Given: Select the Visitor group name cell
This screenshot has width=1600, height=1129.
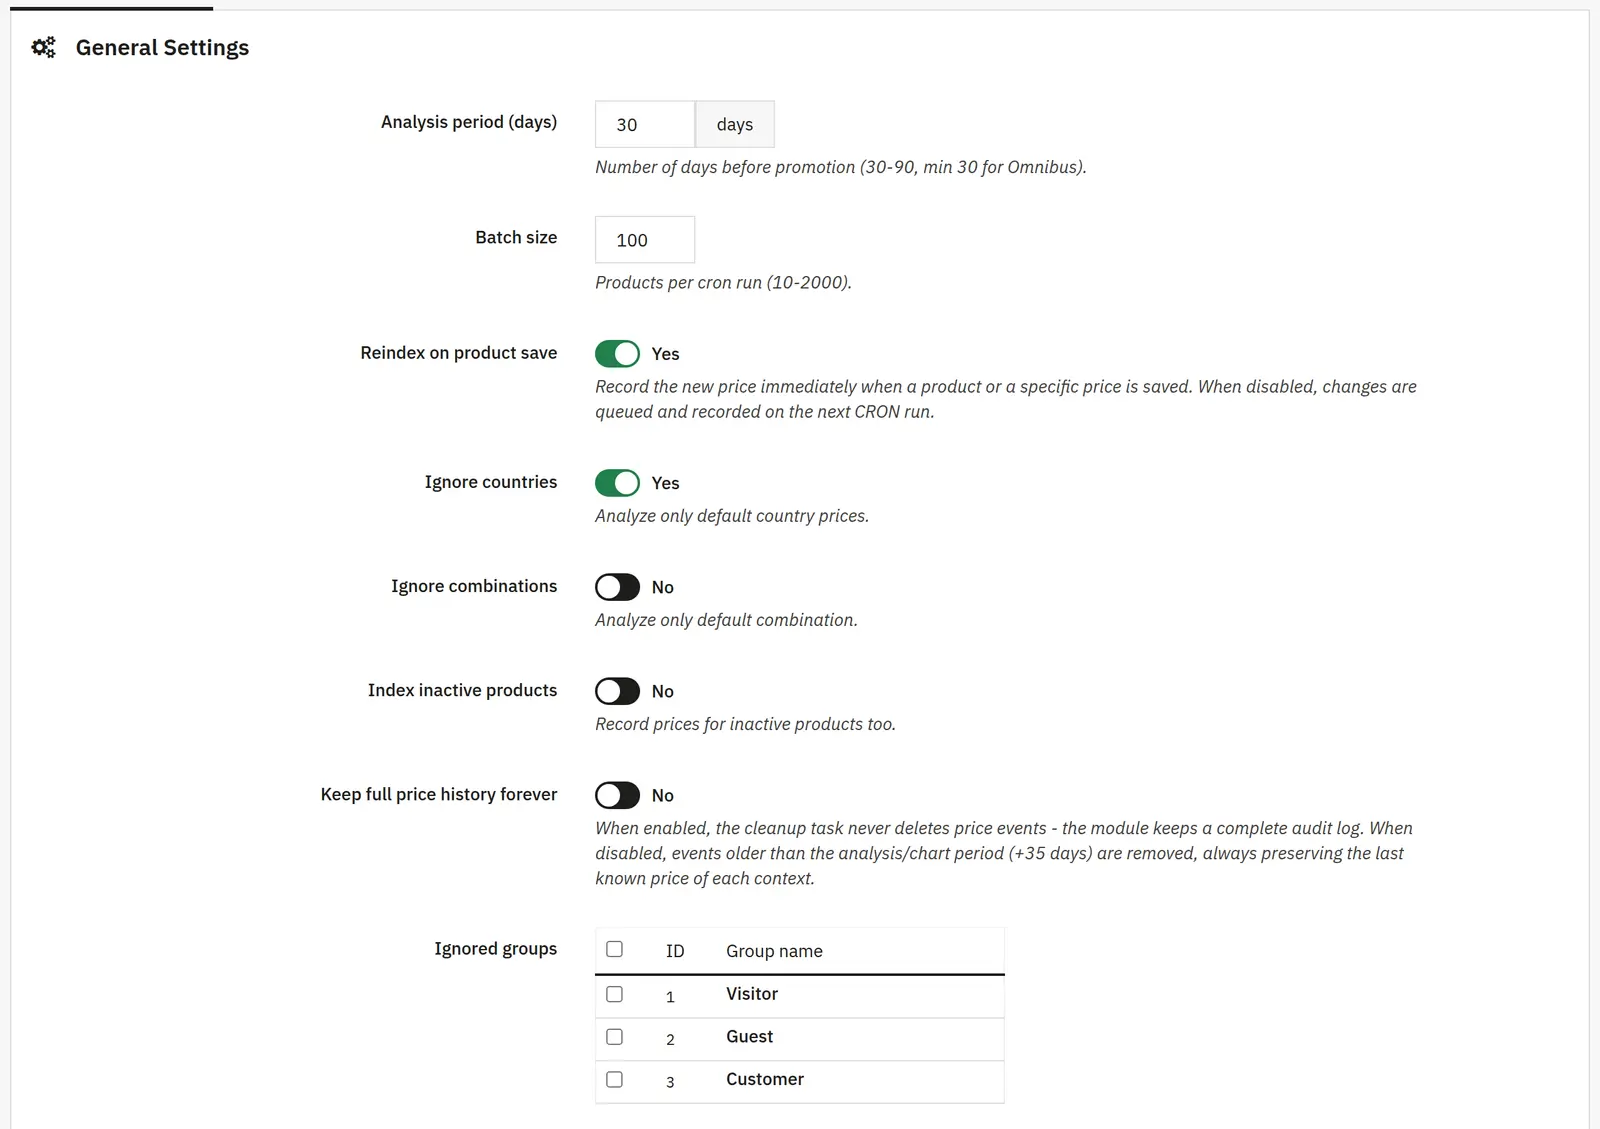Looking at the screenshot, I should coord(752,994).
